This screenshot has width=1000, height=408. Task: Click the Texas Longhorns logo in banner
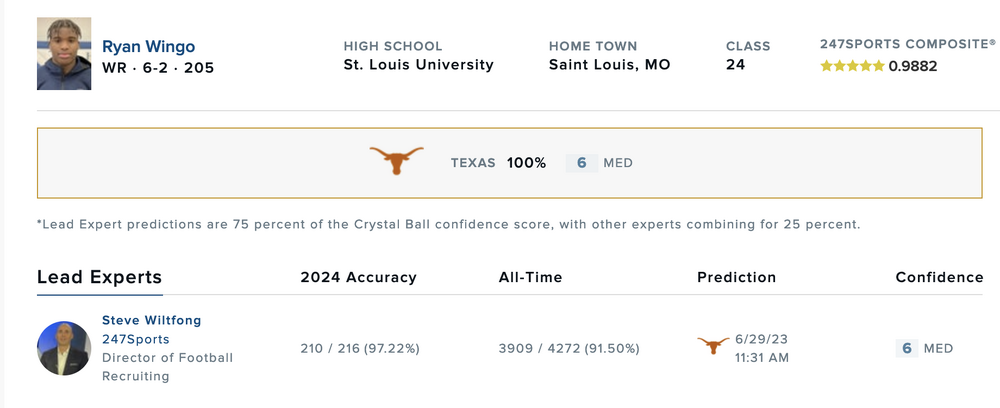click(396, 161)
